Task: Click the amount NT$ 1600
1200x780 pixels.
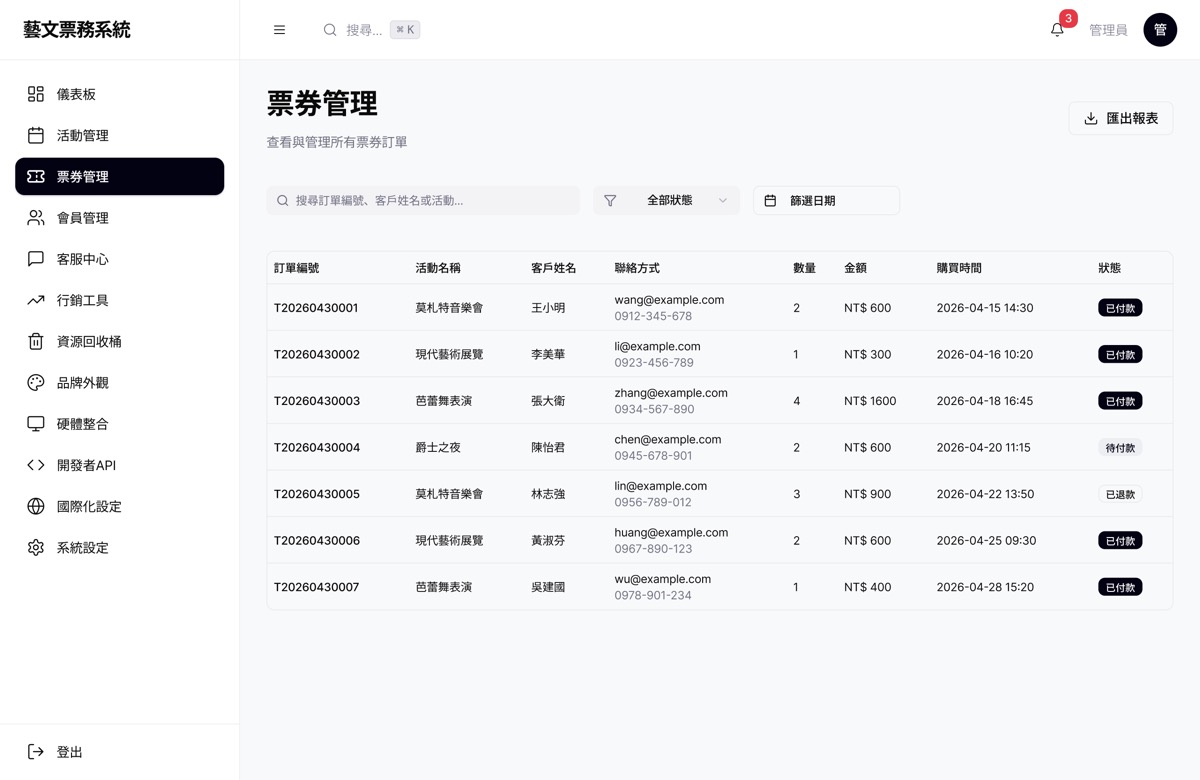Action: (x=870, y=401)
